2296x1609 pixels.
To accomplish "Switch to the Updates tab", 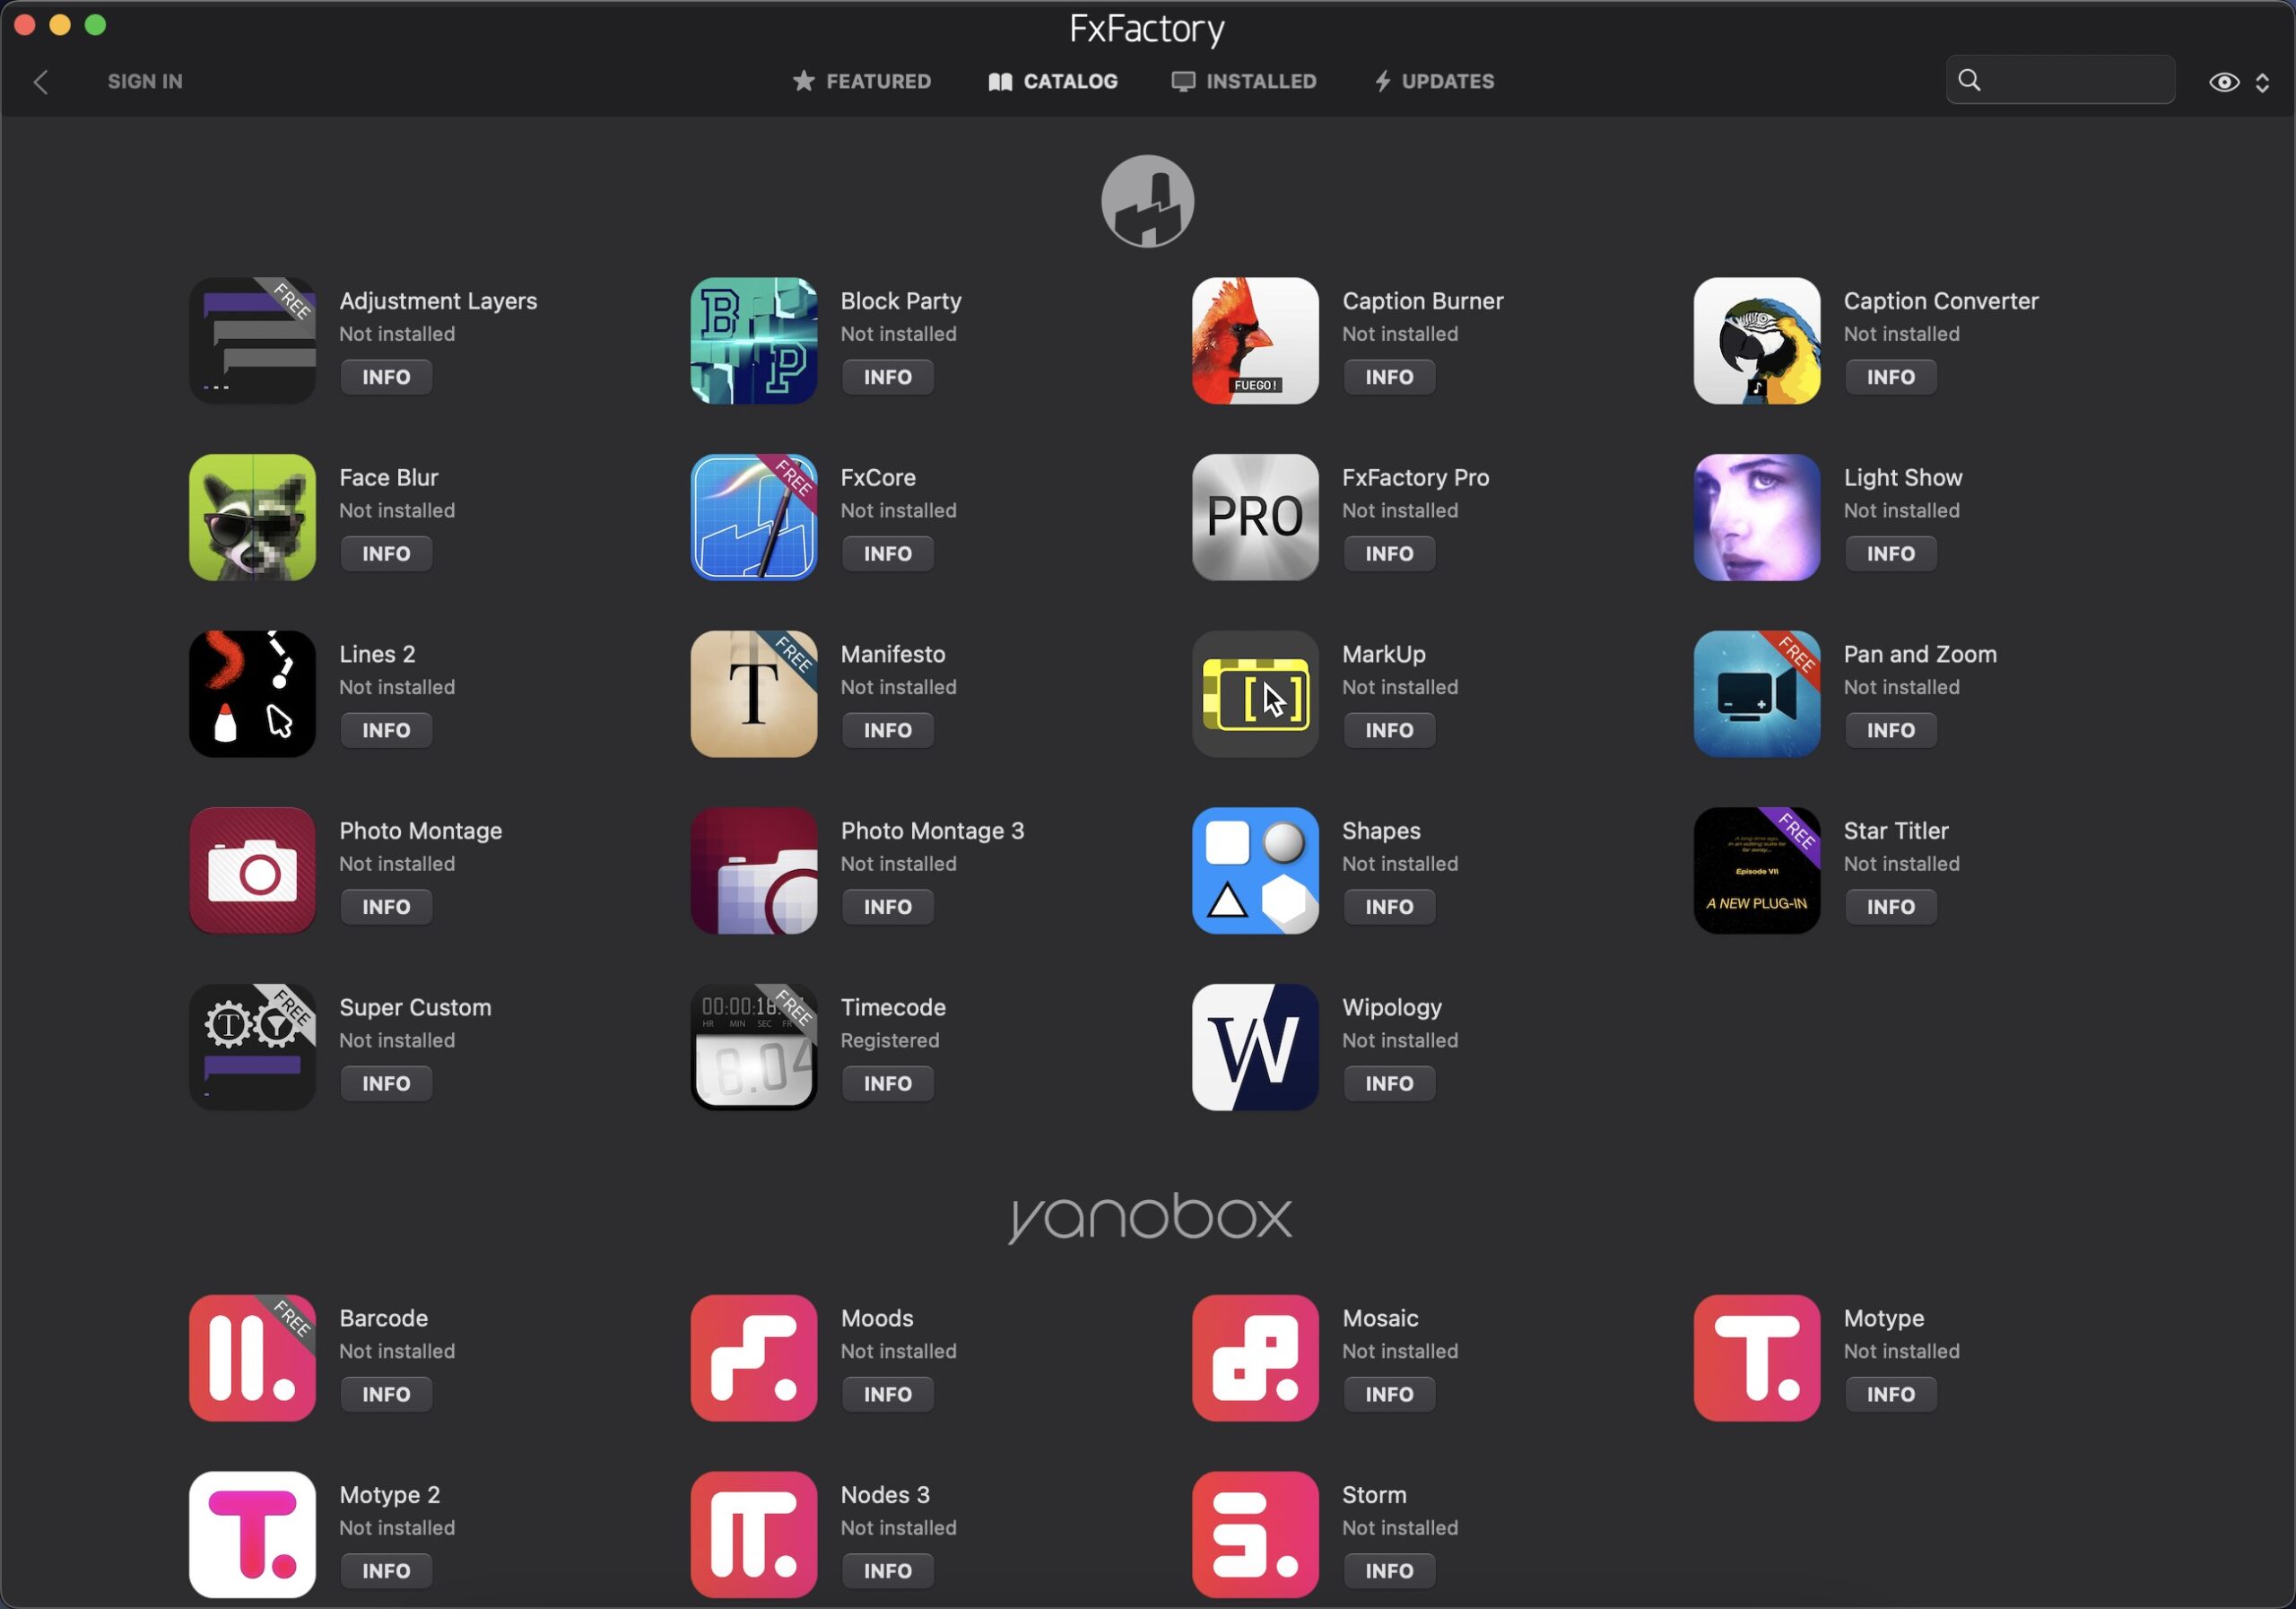I will (x=1434, y=81).
